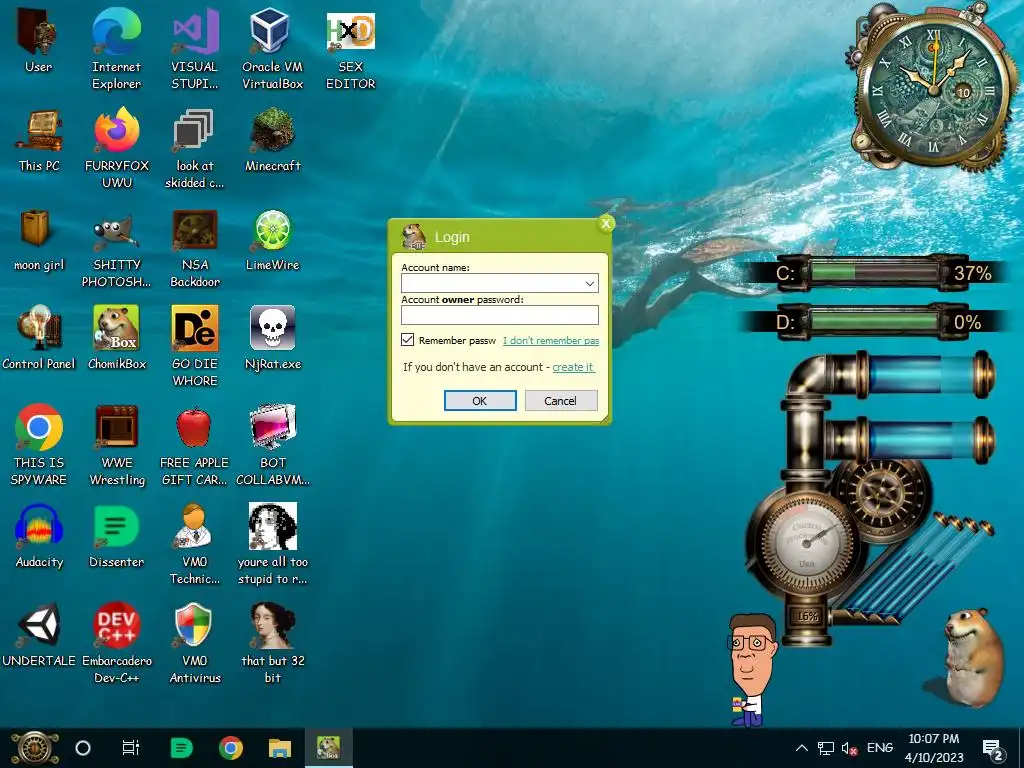
Task: Open Unity icon labeled UNDERTALE
Action: [x=39, y=635]
